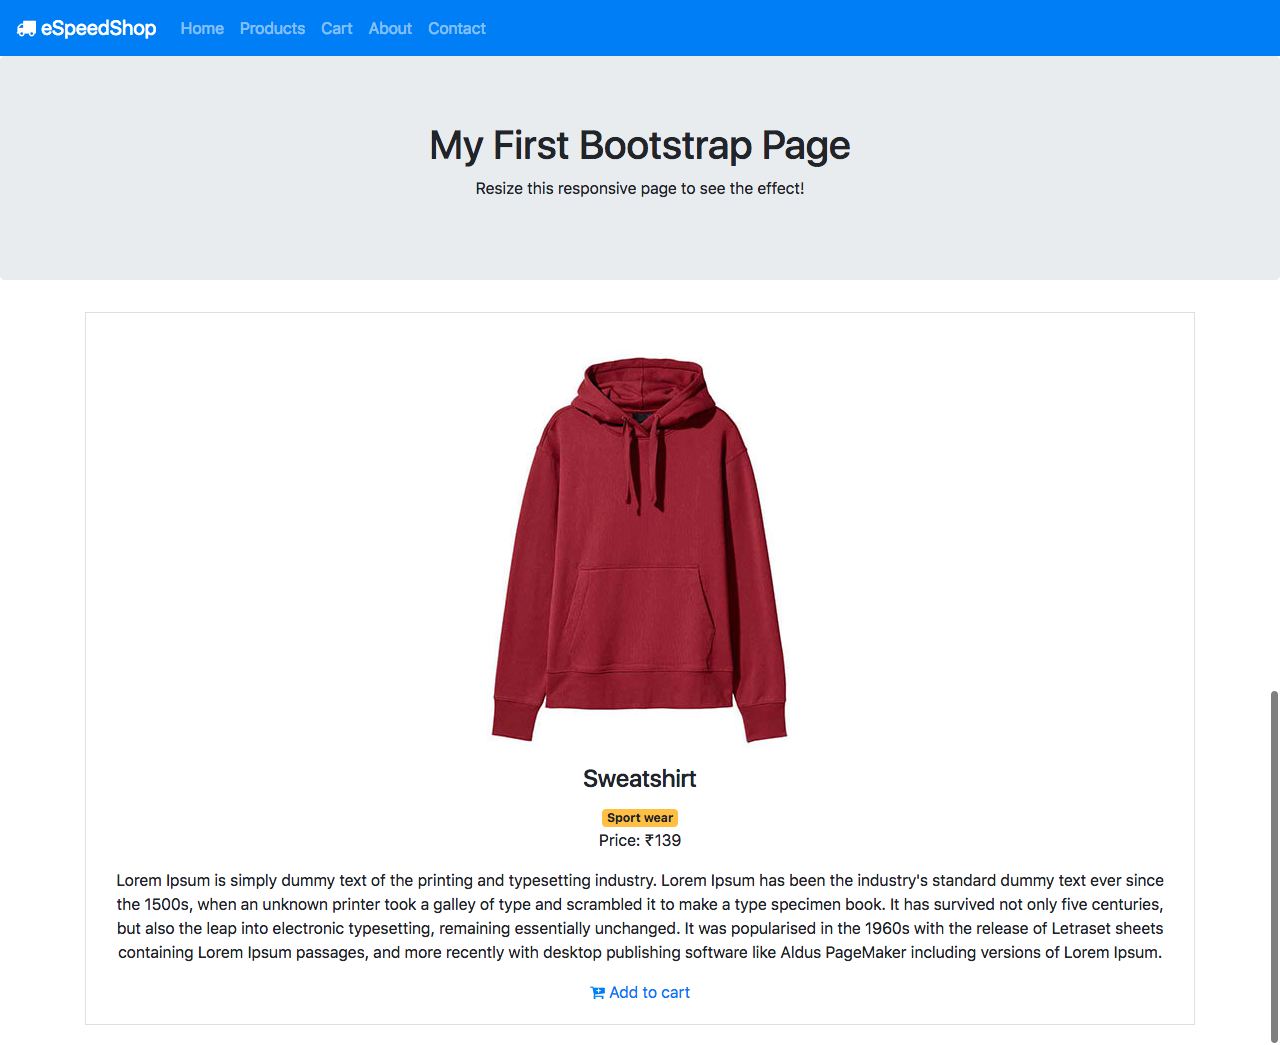Click the vertical scrollbar on the right edge
The height and width of the screenshot is (1045, 1280).
(1274, 860)
